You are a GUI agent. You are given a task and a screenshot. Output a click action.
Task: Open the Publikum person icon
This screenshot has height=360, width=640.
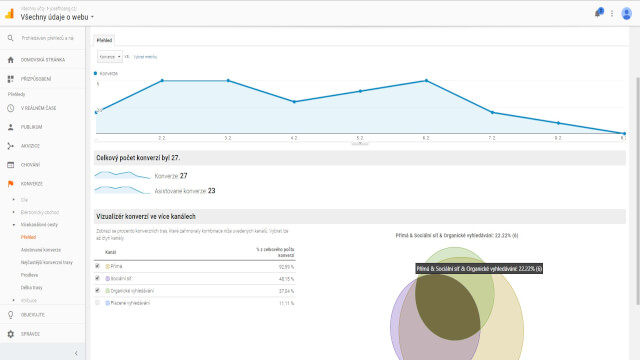tap(11, 127)
